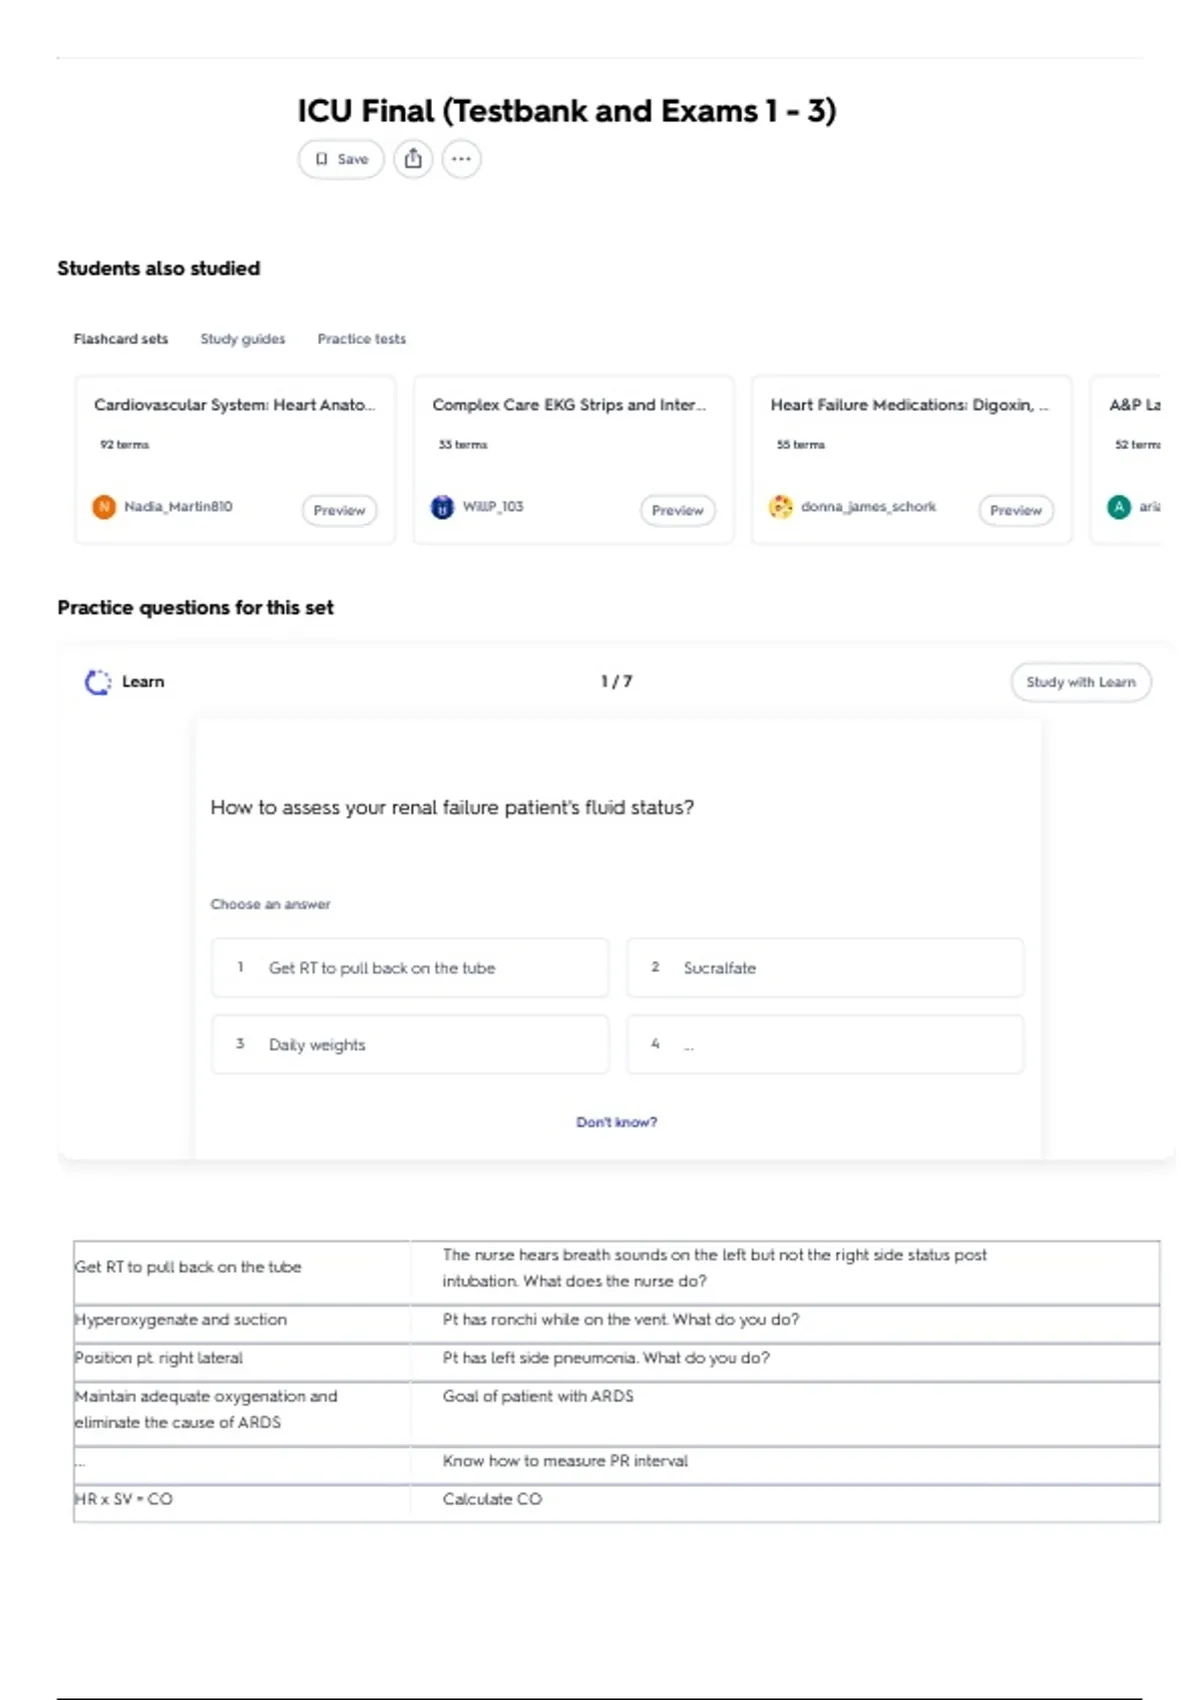Preview the WillP_103 flashcard set

point(678,510)
